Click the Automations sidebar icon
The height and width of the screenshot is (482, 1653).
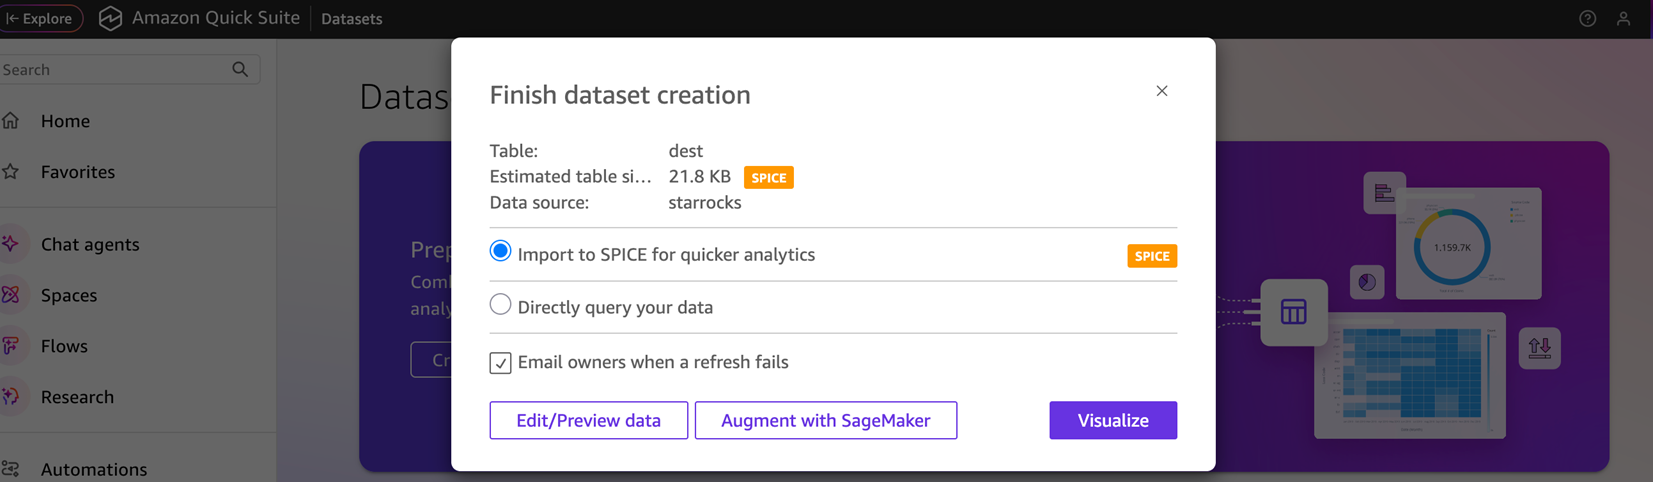click(11, 468)
